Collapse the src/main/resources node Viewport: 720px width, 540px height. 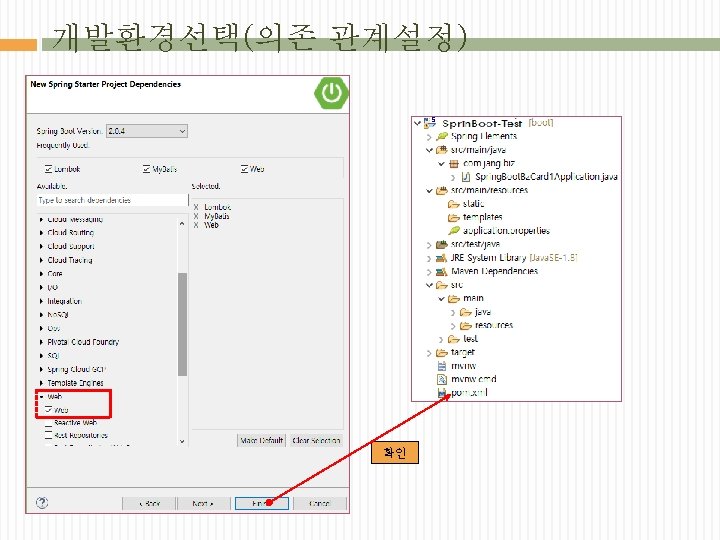coord(429,191)
